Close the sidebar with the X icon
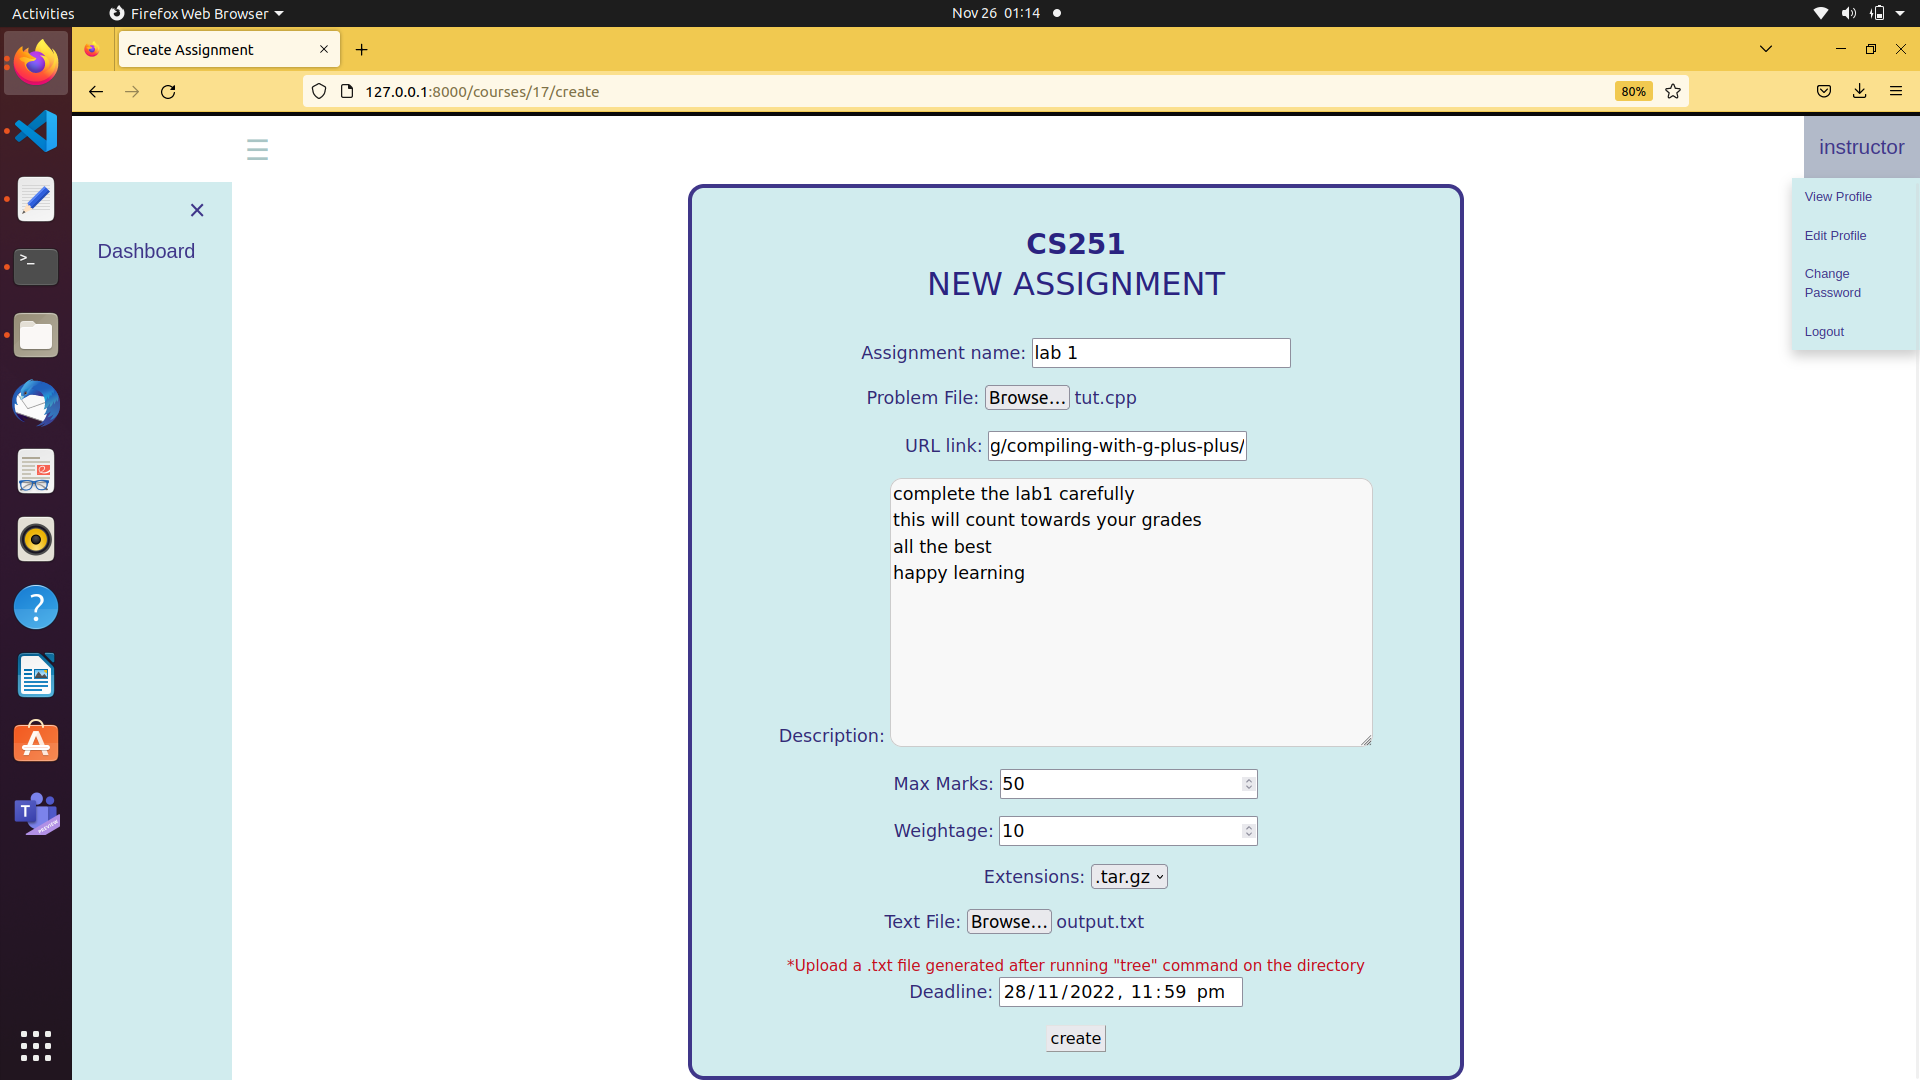Screen dimensions: 1920x1080 197,210
